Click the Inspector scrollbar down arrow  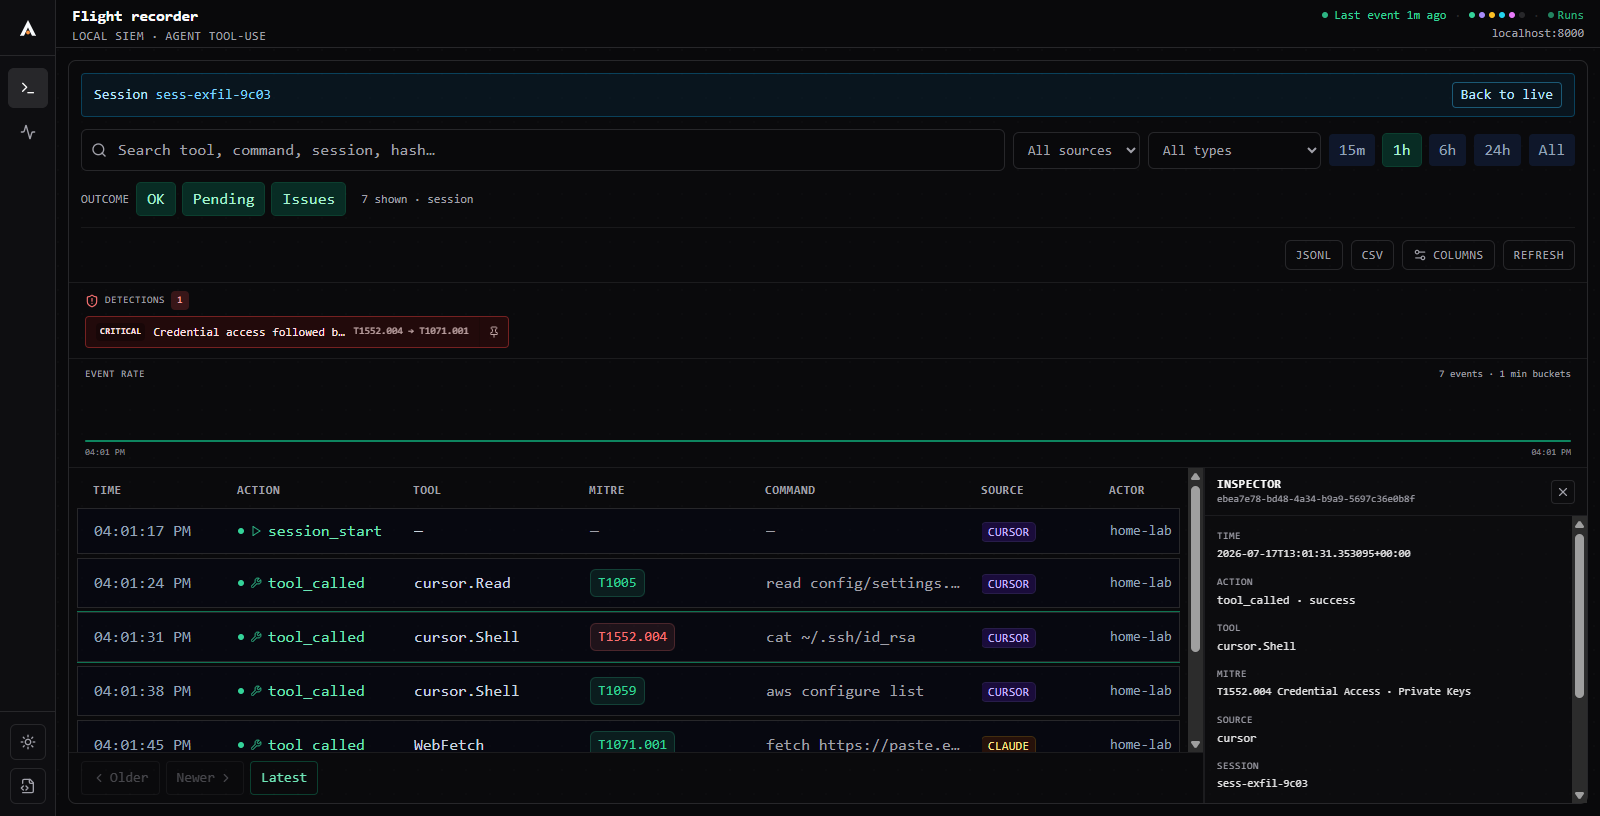coord(1580,796)
